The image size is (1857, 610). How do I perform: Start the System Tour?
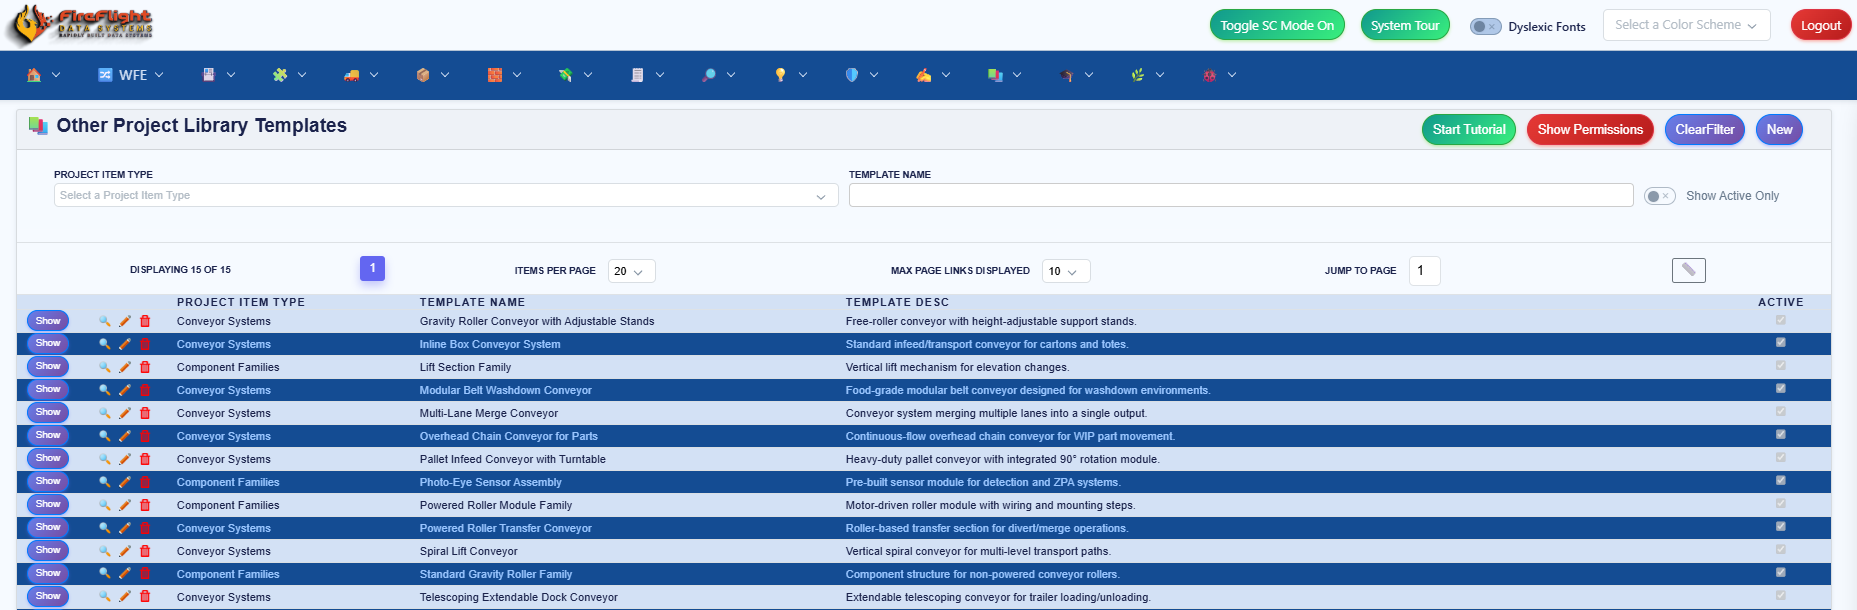[1405, 25]
